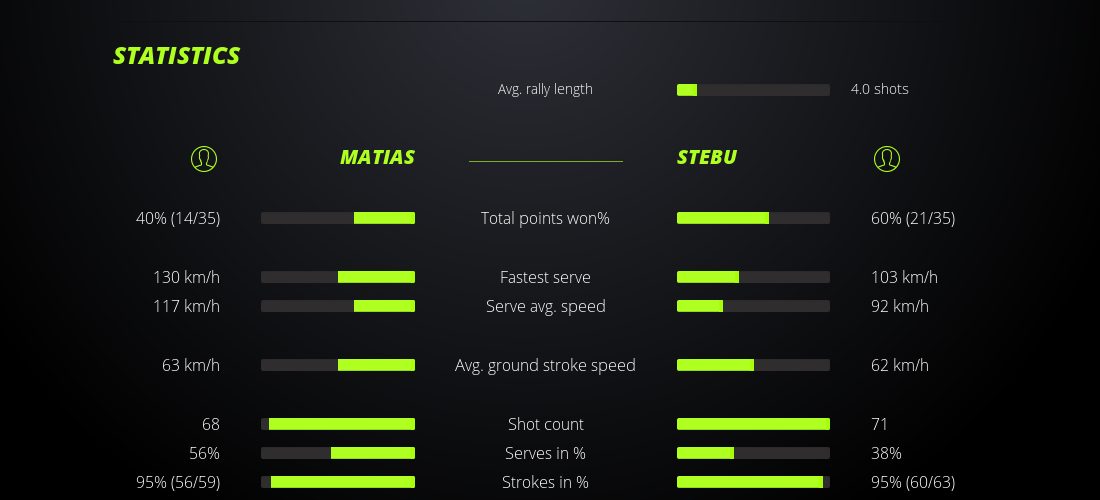Click Matias's Avg. ground stroke speed bar

coord(338,365)
